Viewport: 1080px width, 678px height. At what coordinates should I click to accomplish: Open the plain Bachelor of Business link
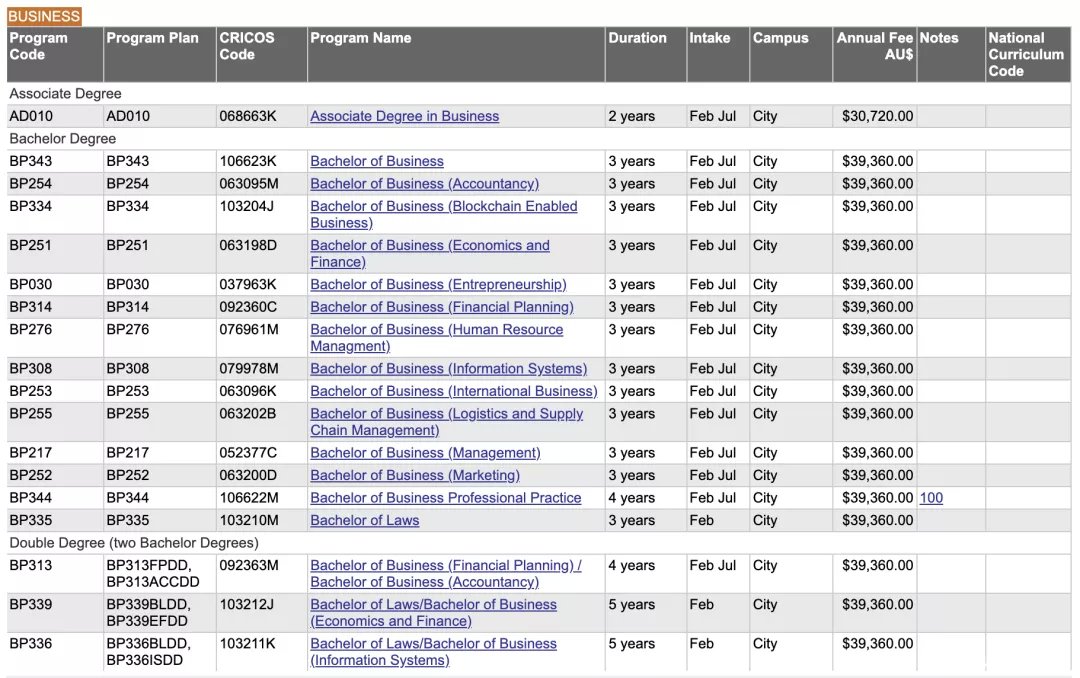(377, 161)
